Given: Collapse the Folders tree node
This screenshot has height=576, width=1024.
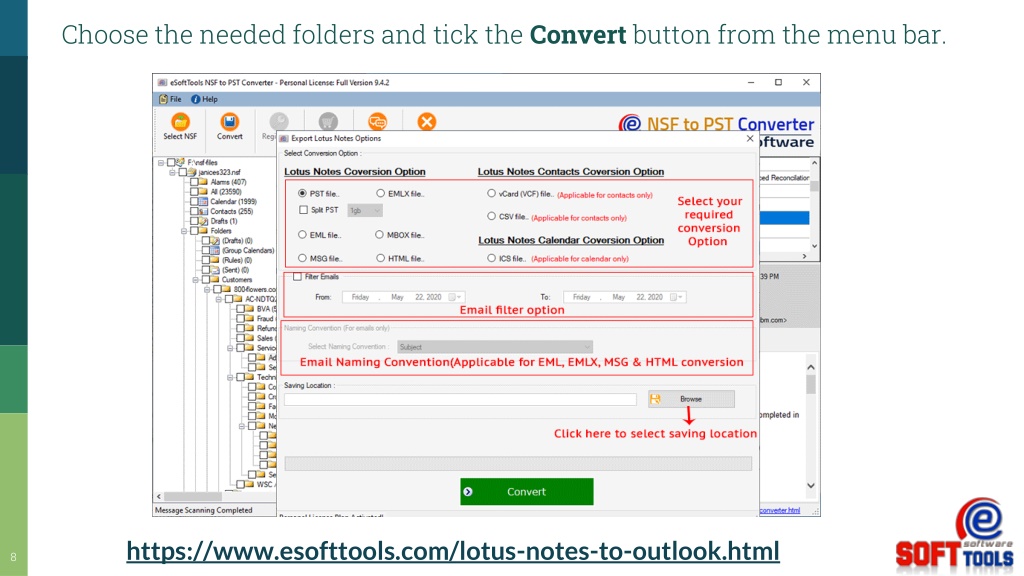Looking at the screenshot, I should pos(184,231).
